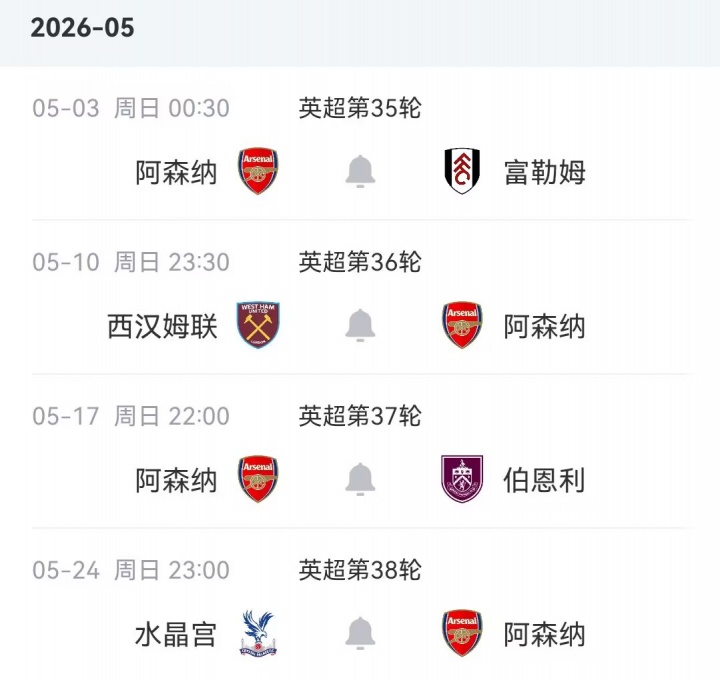This screenshot has width=720, height=680.
Task: Click the 05-10 周日 23:30 match time
Action: (131, 262)
